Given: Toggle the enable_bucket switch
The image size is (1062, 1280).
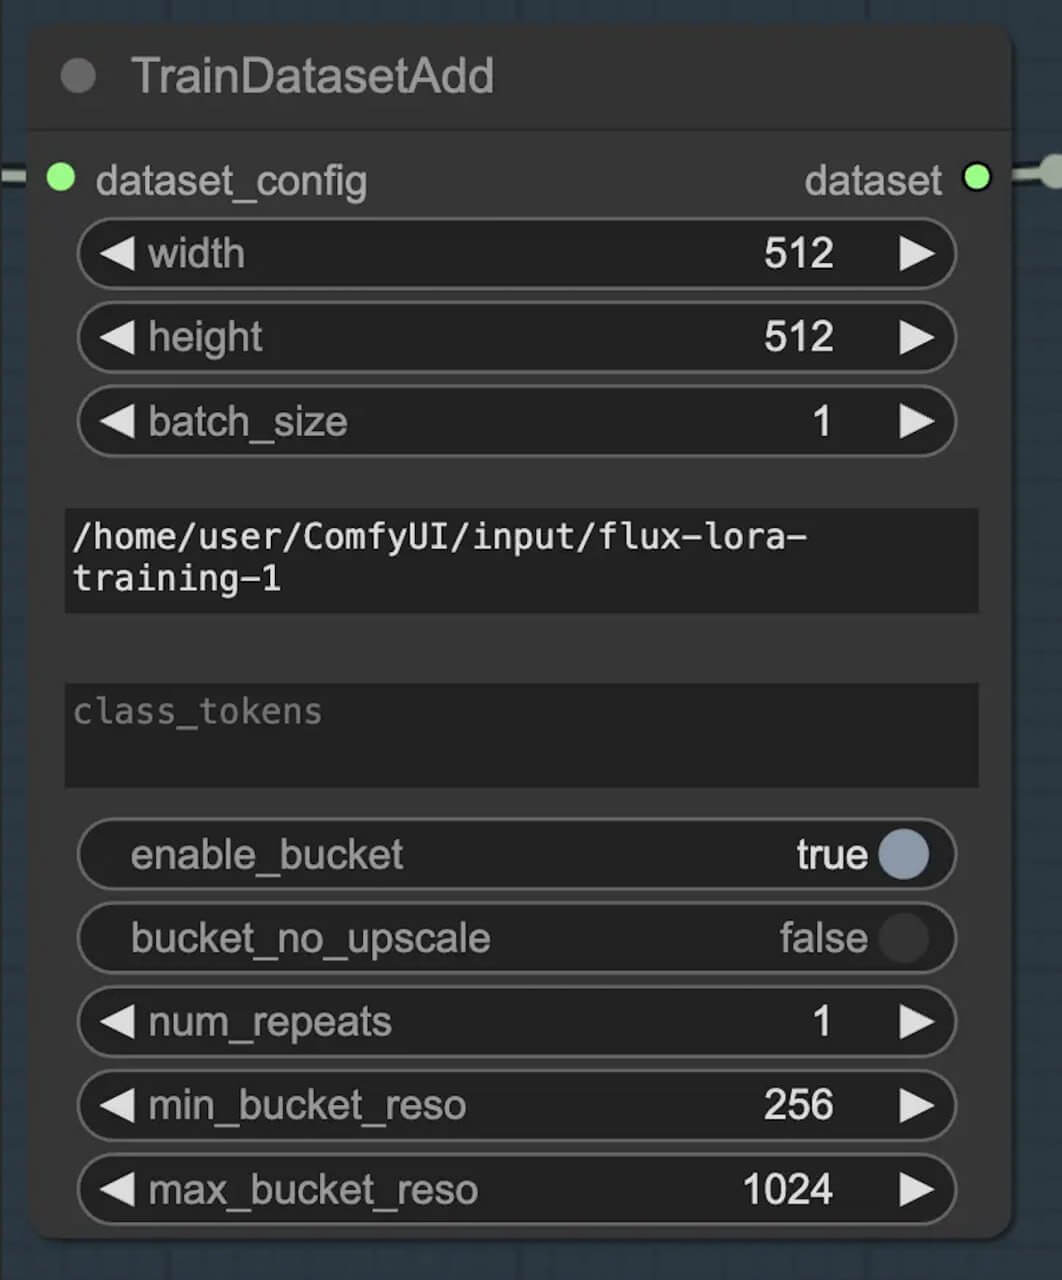Looking at the screenshot, I should tap(902, 855).
